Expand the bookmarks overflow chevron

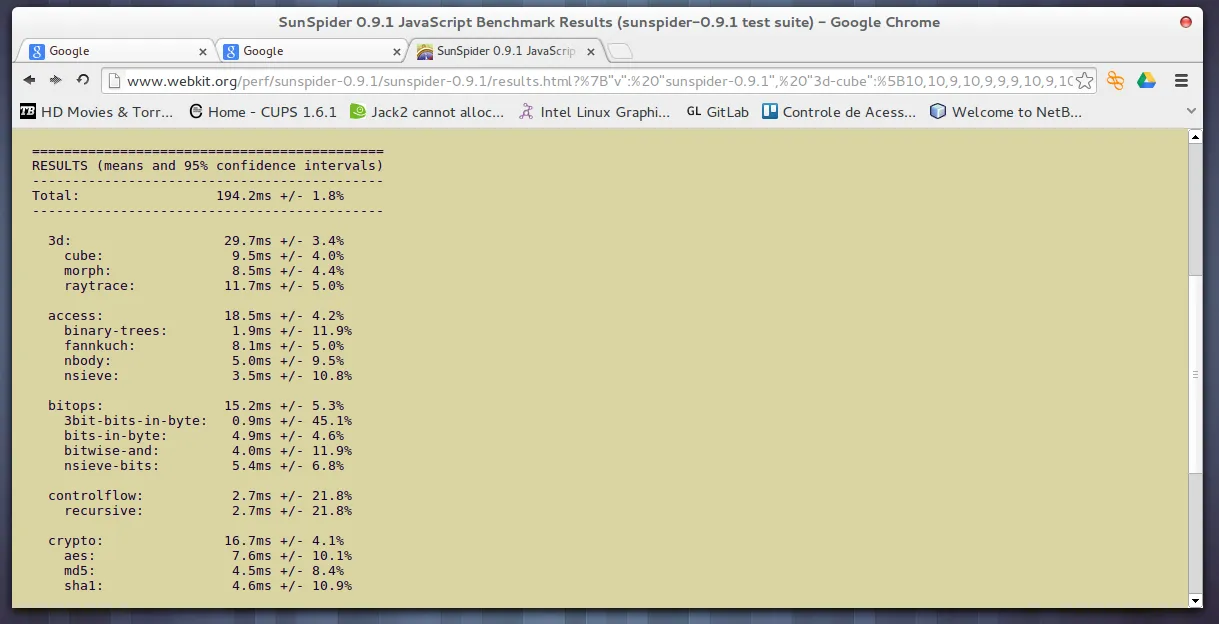click(x=1191, y=112)
